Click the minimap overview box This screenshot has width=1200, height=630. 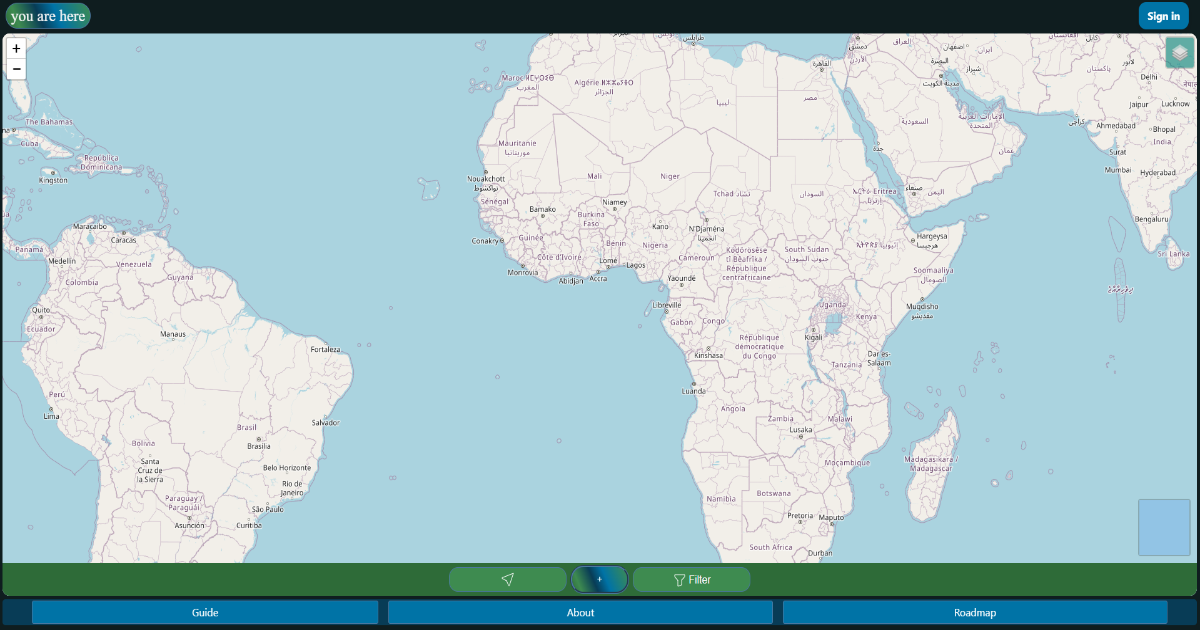pyautogui.click(x=1164, y=527)
